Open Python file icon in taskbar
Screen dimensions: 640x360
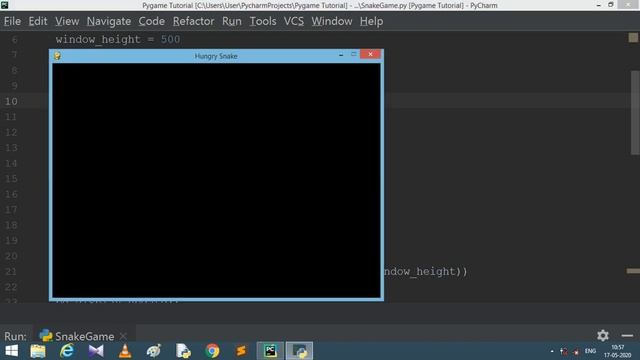(183, 351)
